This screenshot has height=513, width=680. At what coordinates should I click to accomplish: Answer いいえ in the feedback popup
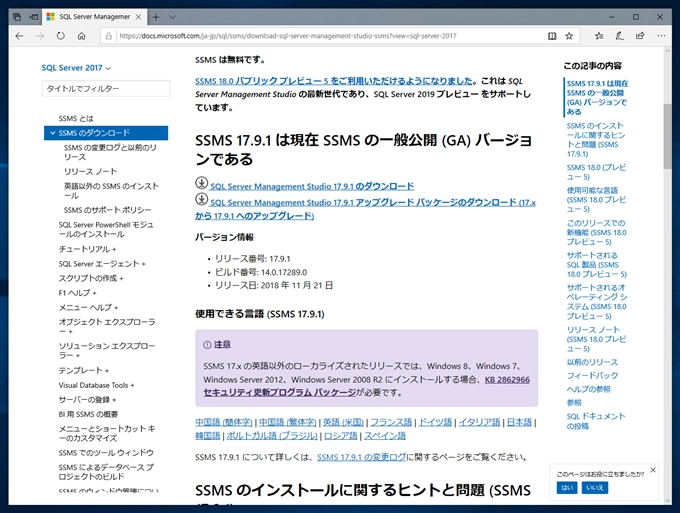[x=594, y=488]
